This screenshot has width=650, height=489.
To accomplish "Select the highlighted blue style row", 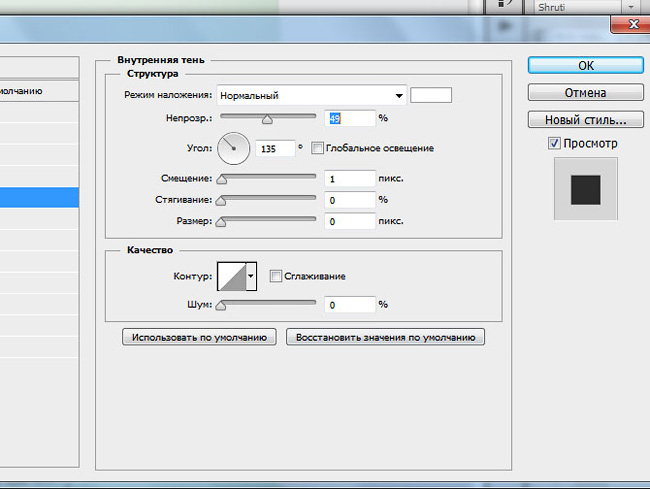I will pos(39,197).
